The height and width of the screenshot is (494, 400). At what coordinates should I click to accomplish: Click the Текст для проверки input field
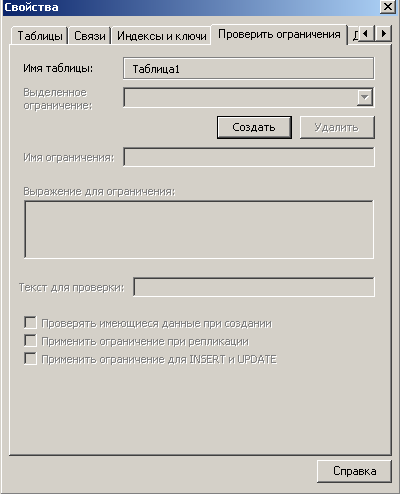(x=254, y=287)
